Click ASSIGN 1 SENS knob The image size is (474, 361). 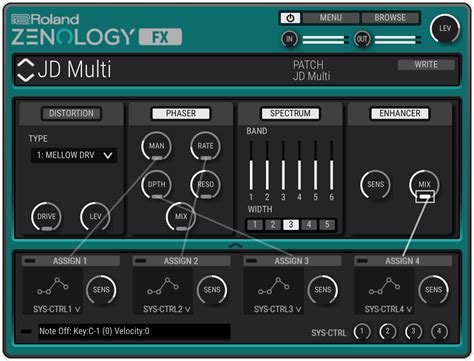point(101,290)
